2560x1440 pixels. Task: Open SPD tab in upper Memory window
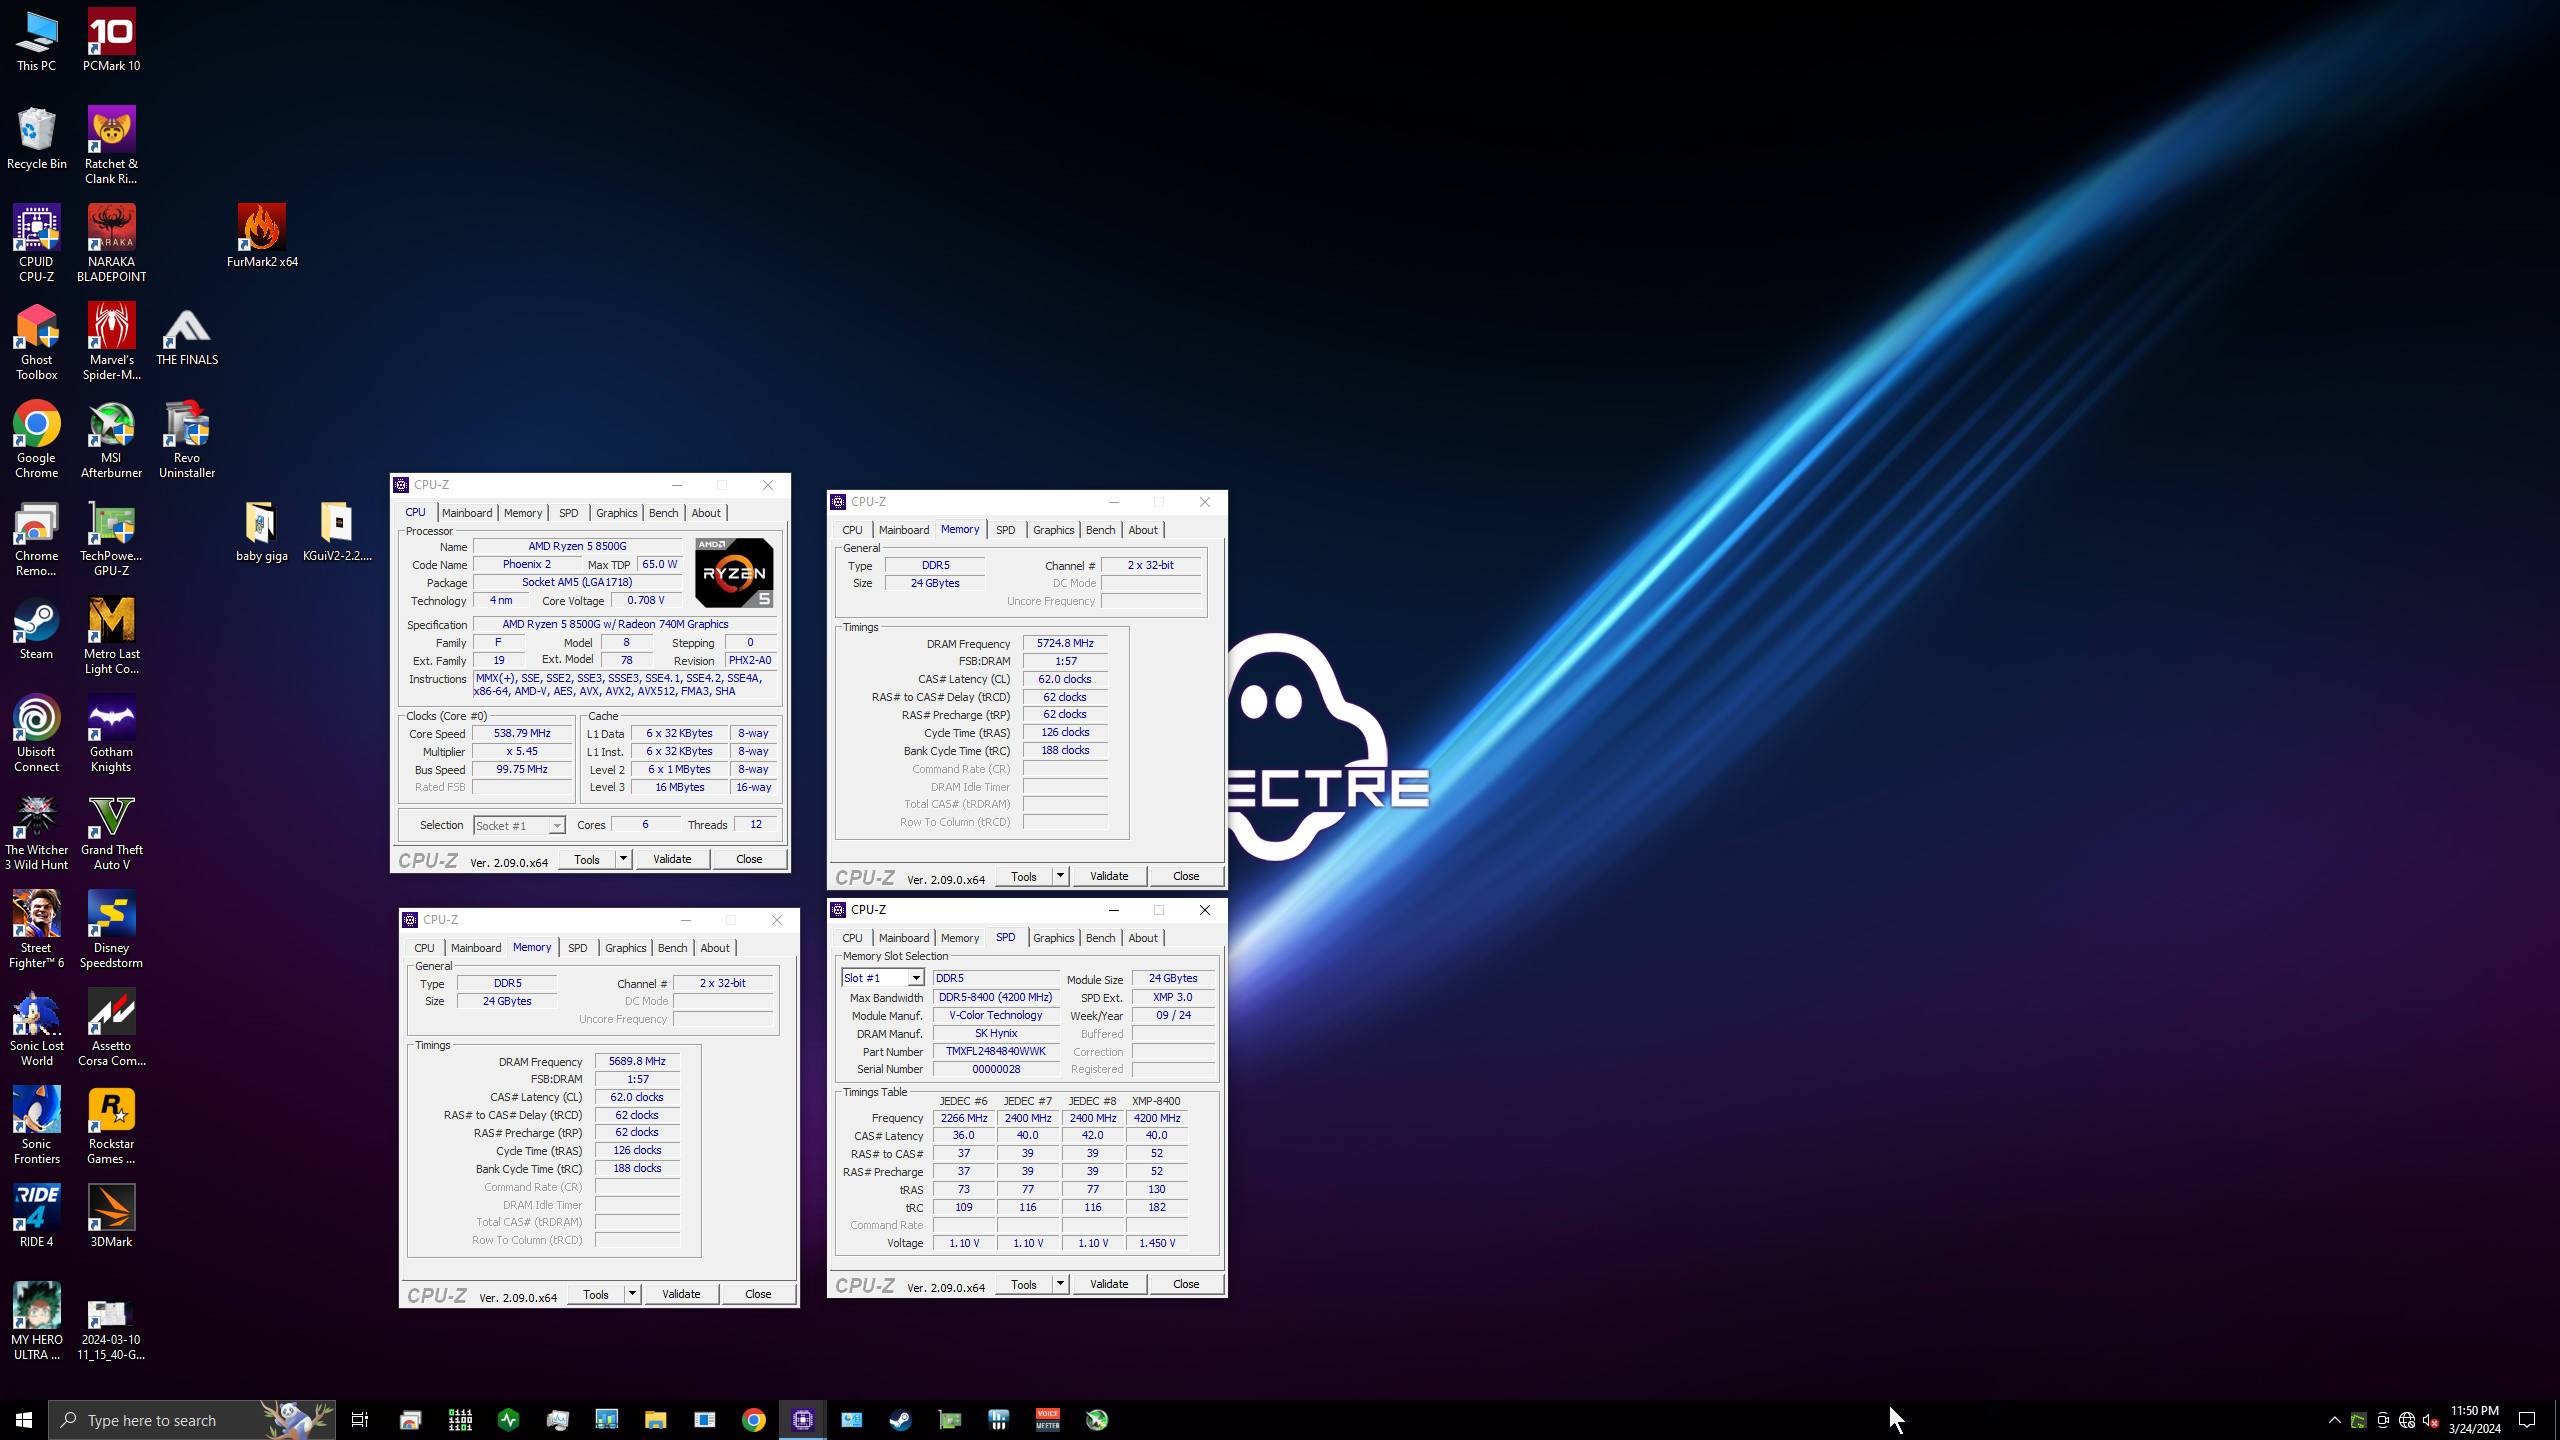[1005, 530]
